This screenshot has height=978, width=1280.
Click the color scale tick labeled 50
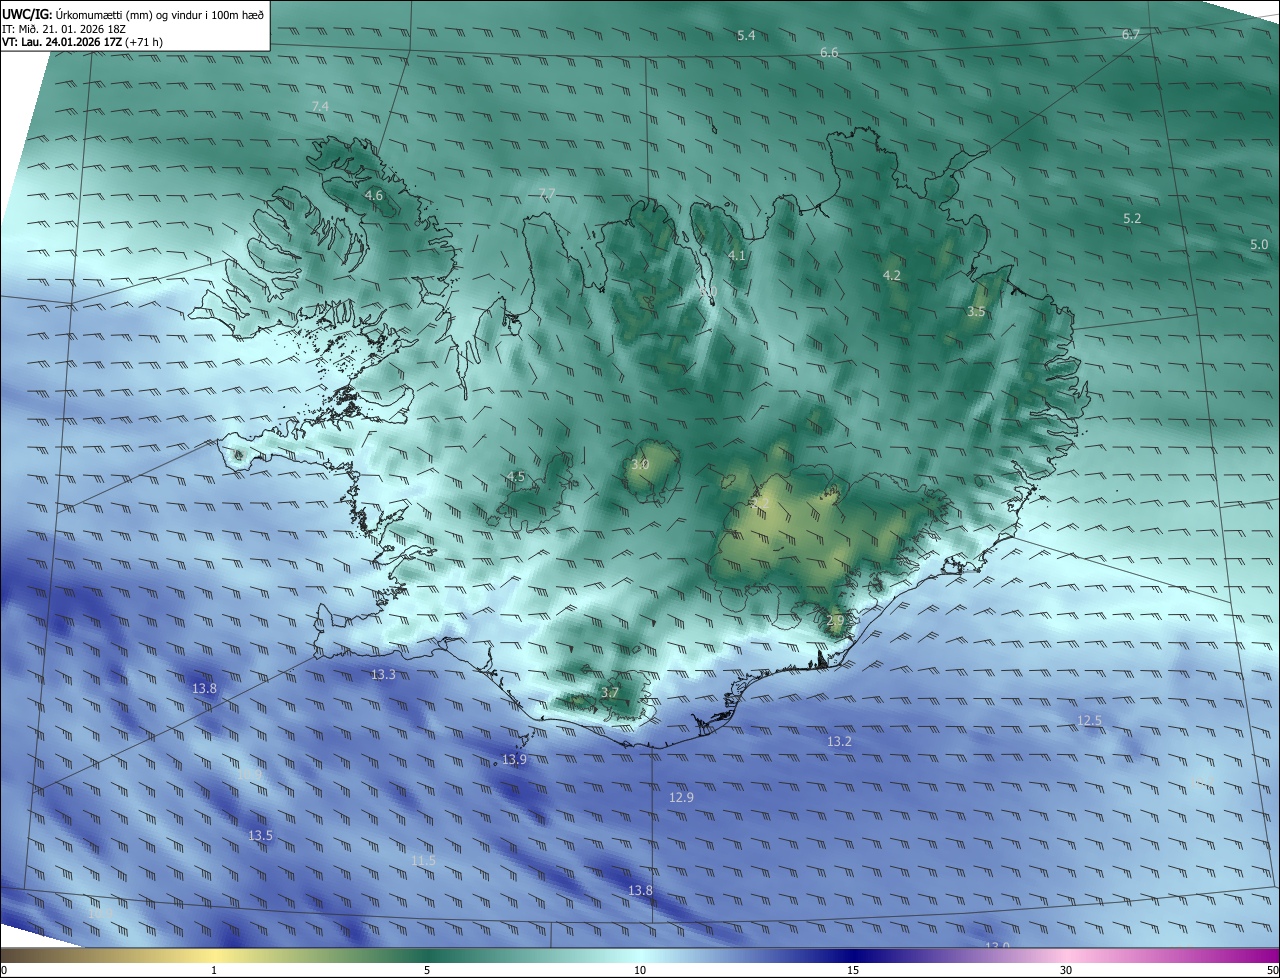[x=1271, y=970]
